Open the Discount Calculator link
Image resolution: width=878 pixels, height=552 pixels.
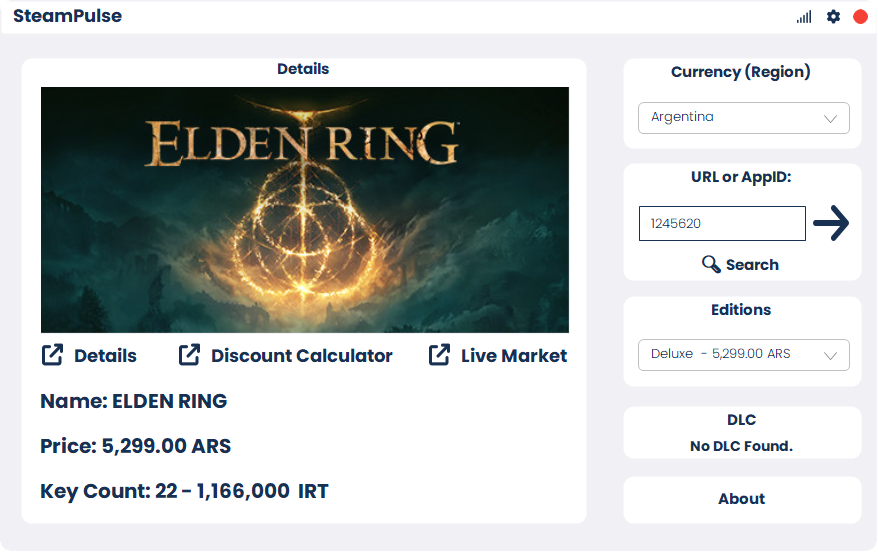[301, 356]
